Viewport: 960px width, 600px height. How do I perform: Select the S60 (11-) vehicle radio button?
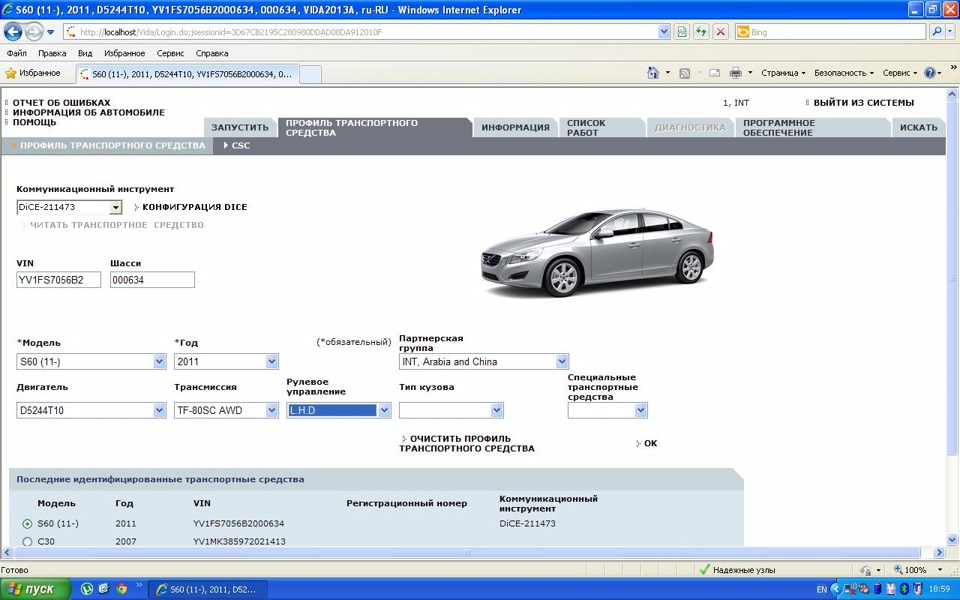27,524
